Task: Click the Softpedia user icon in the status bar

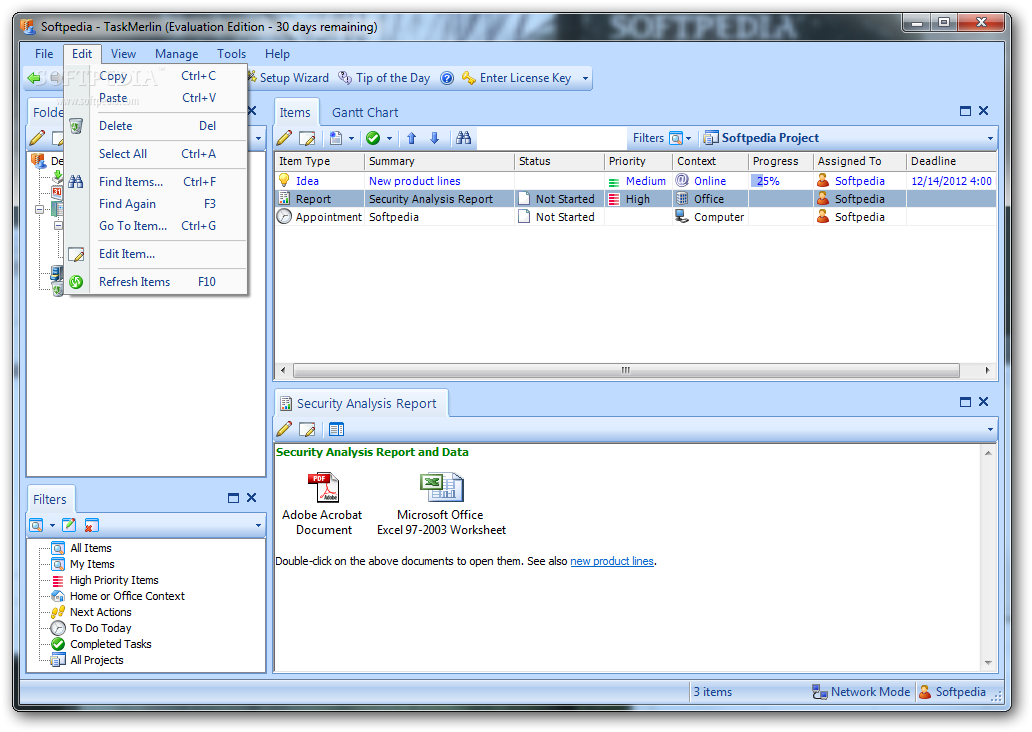Action: 925,692
